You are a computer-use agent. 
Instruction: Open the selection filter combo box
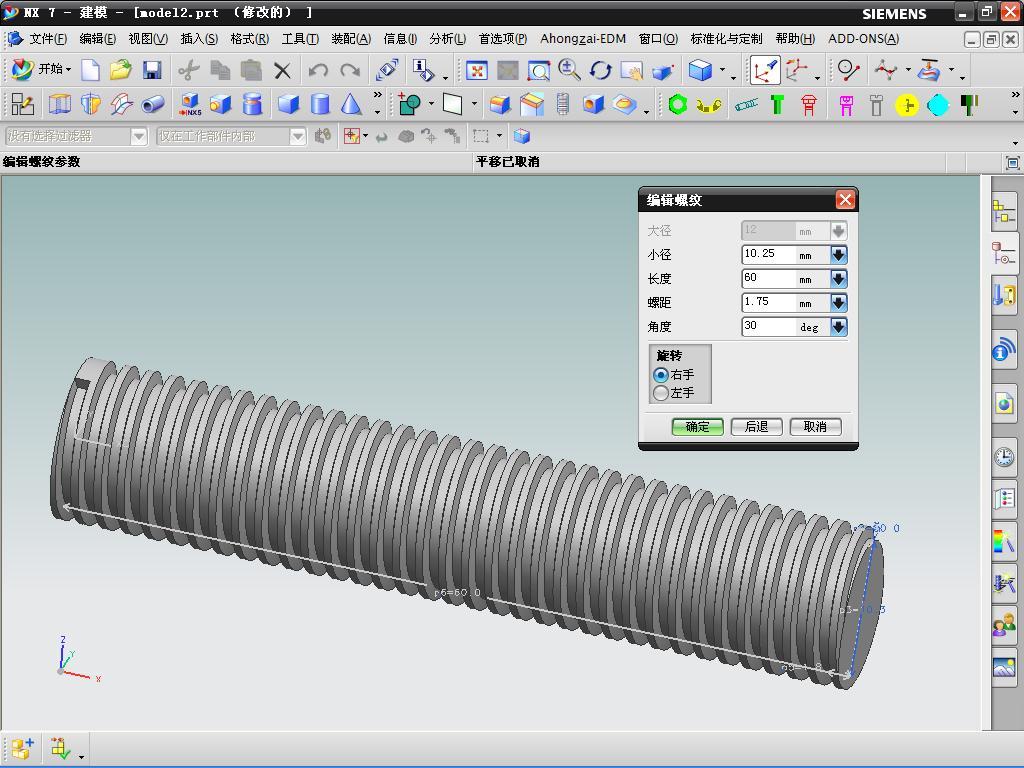coord(76,136)
